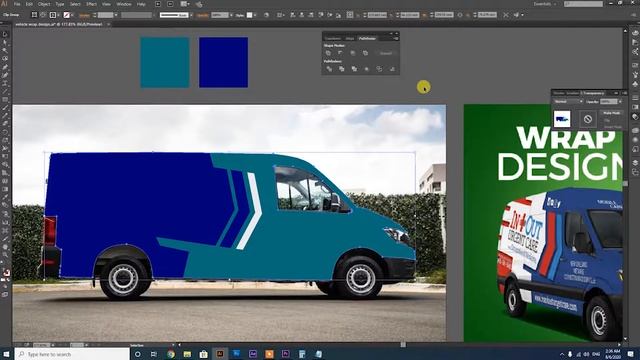Click the search field in top bar

(583, 4)
